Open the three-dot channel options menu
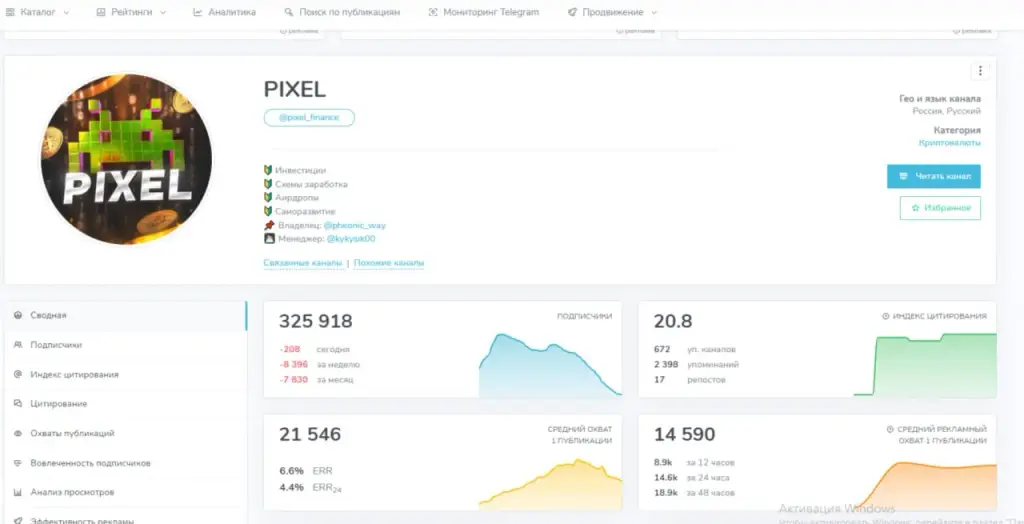This screenshot has width=1024, height=524. [980, 71]
